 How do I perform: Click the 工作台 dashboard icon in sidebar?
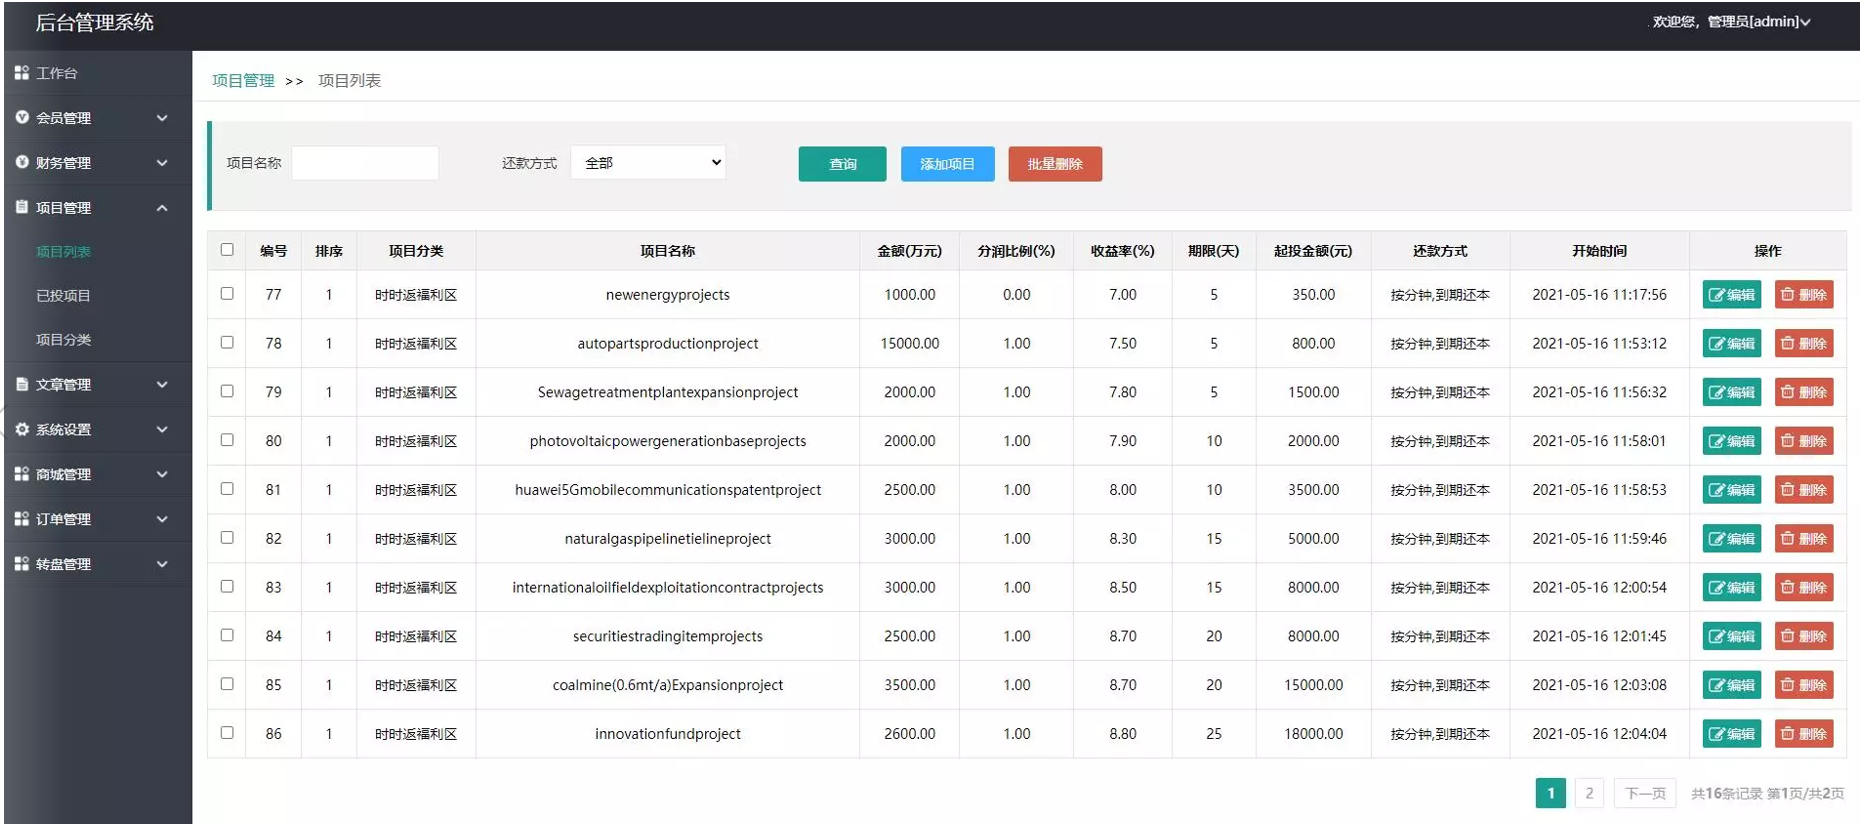21,73
